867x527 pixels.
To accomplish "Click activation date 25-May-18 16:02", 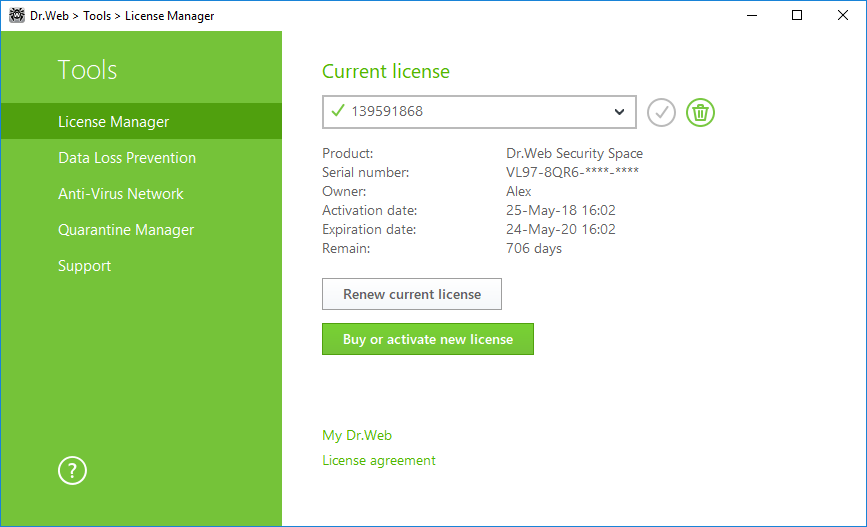I will coord(561,210).
